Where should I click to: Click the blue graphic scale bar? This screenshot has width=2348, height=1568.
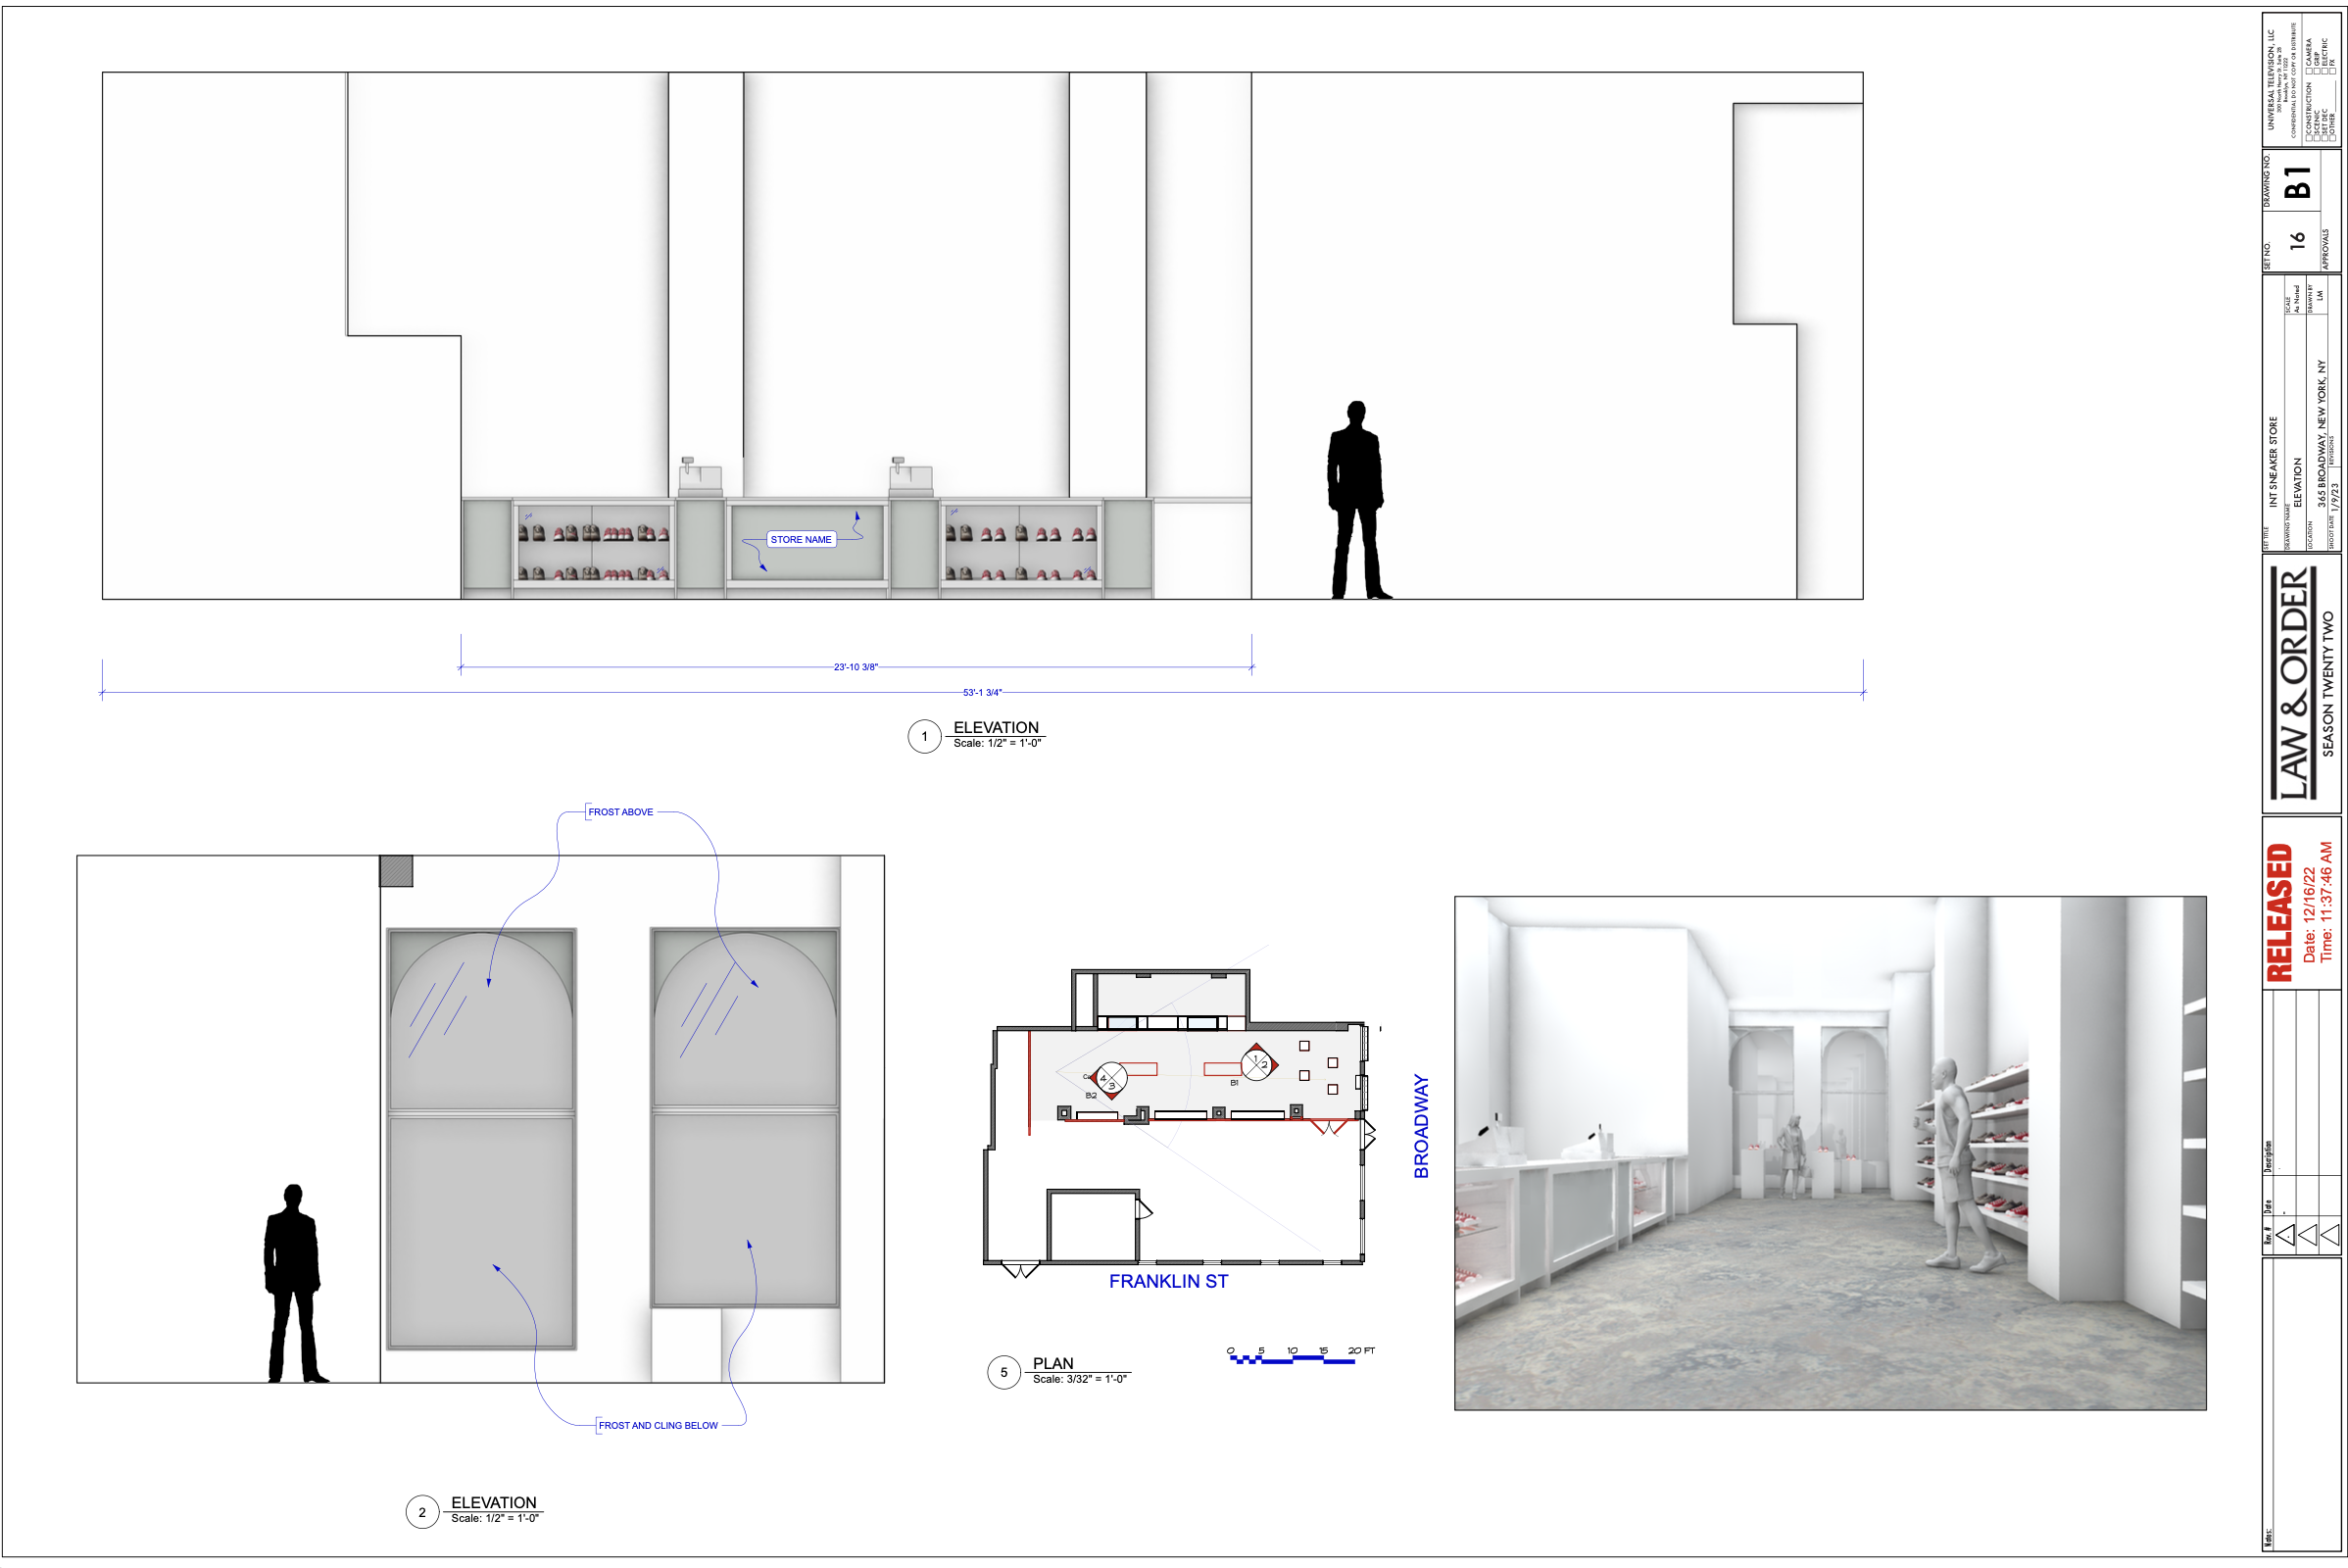1292,1360
